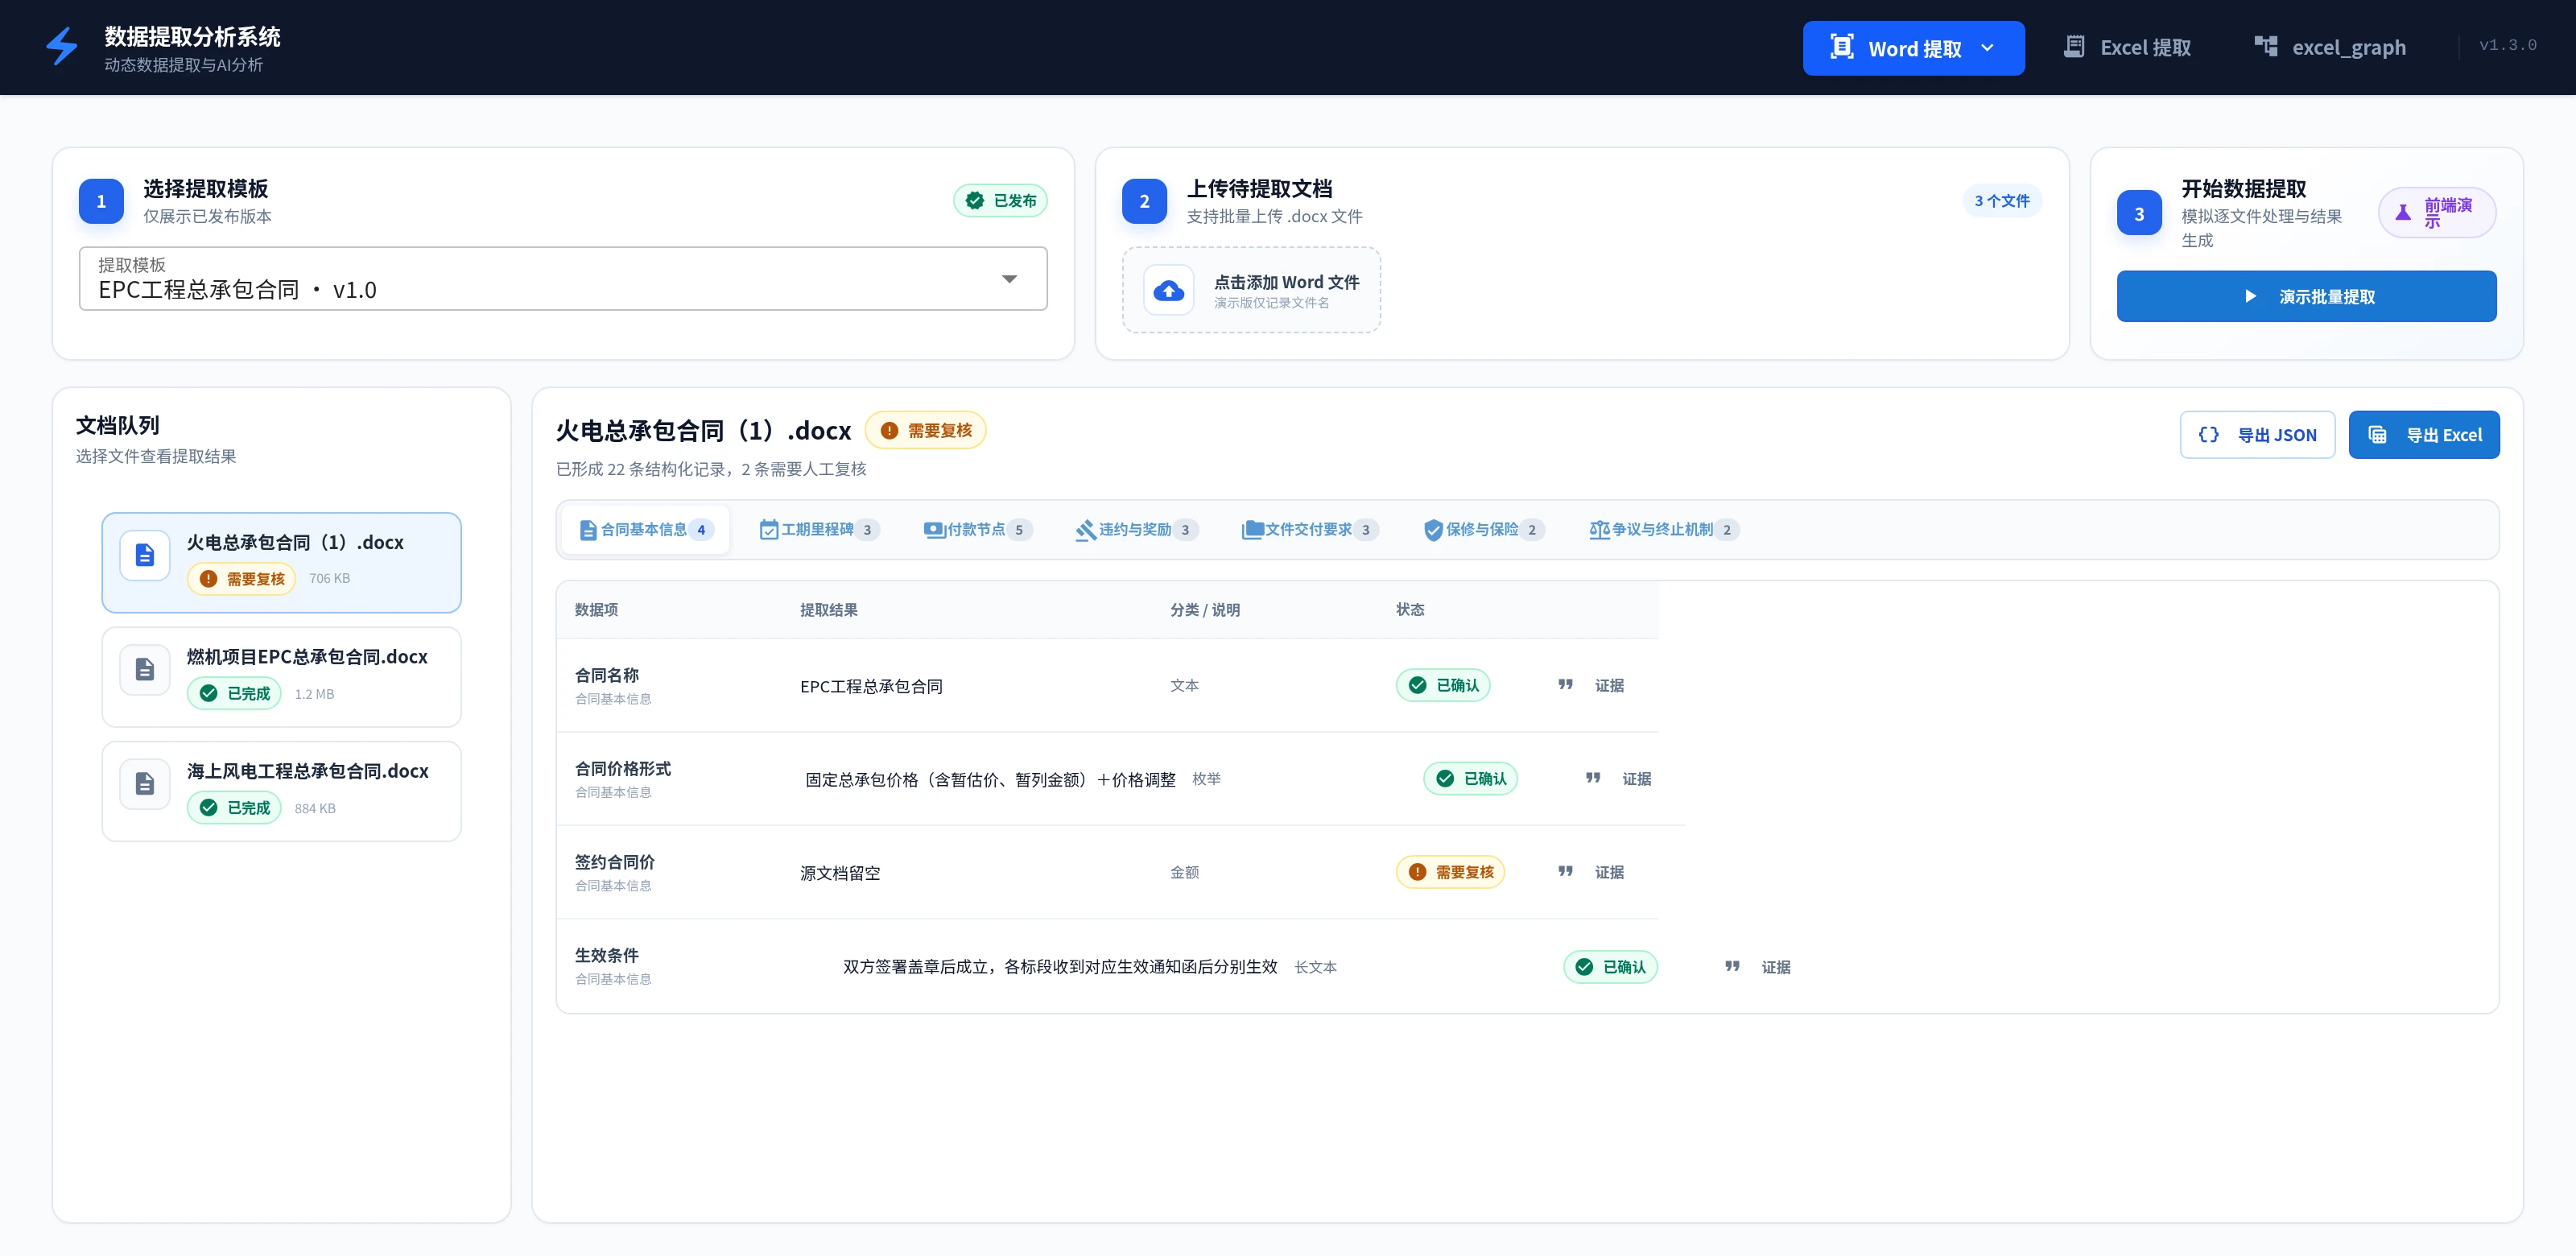Click the lightning bolt app logo
Viewport: 2576px width, 1256px height.
pos(62,47)
